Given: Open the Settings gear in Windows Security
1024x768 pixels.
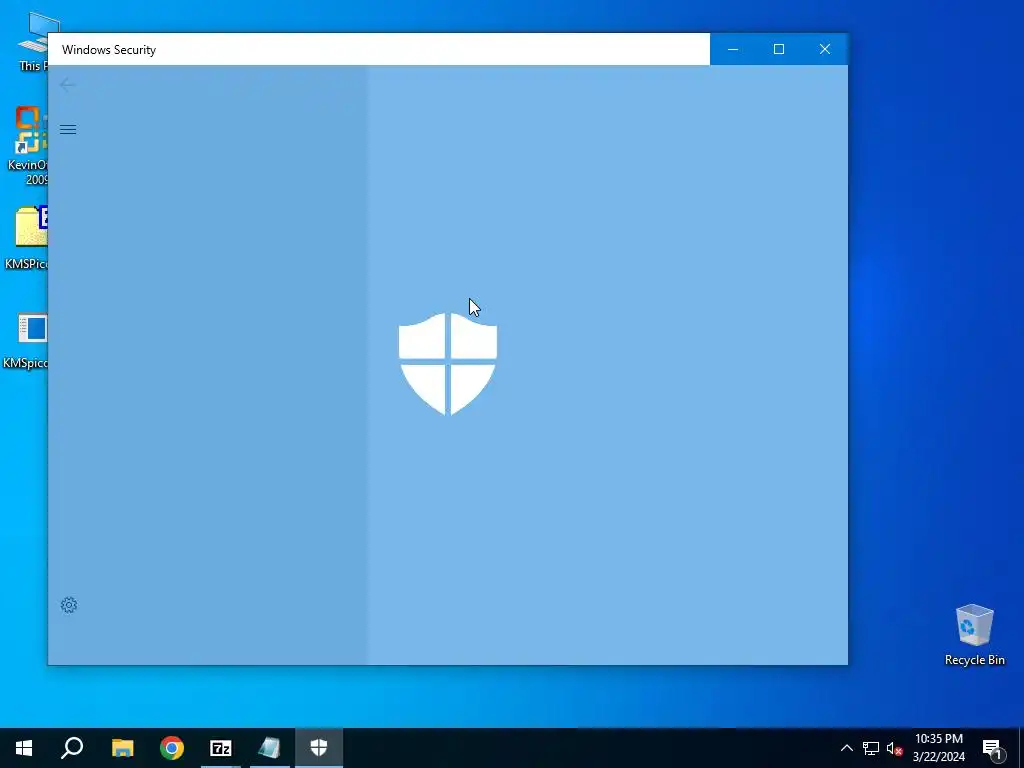Looking at the screenshot, I should point(69,605).
